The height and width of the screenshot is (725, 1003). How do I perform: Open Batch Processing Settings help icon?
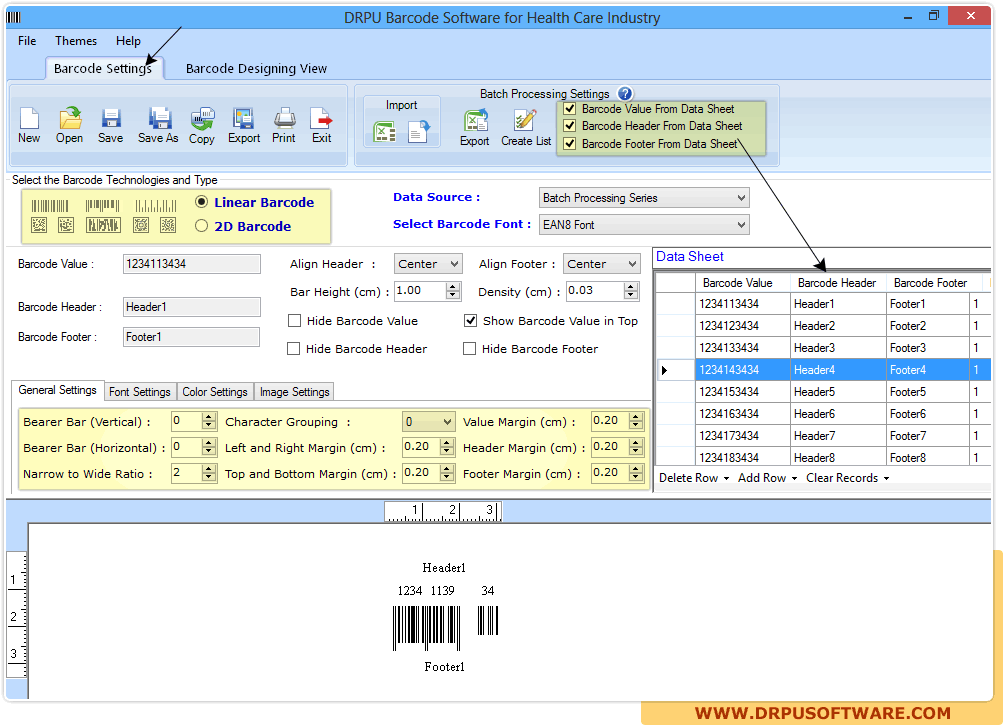point(625,93)
